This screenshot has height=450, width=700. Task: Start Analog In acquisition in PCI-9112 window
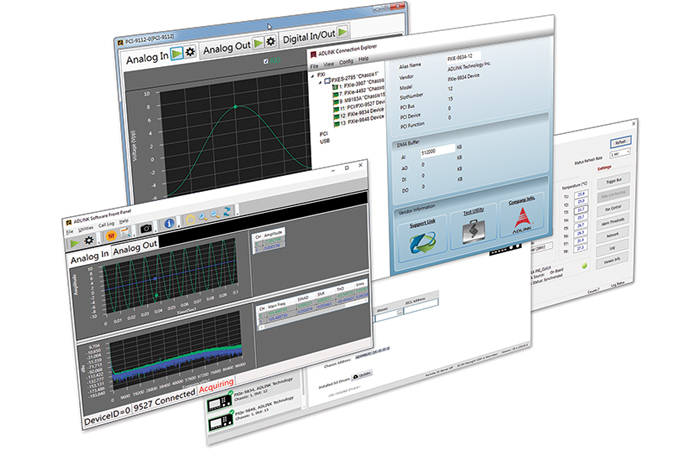click(177, 54)
